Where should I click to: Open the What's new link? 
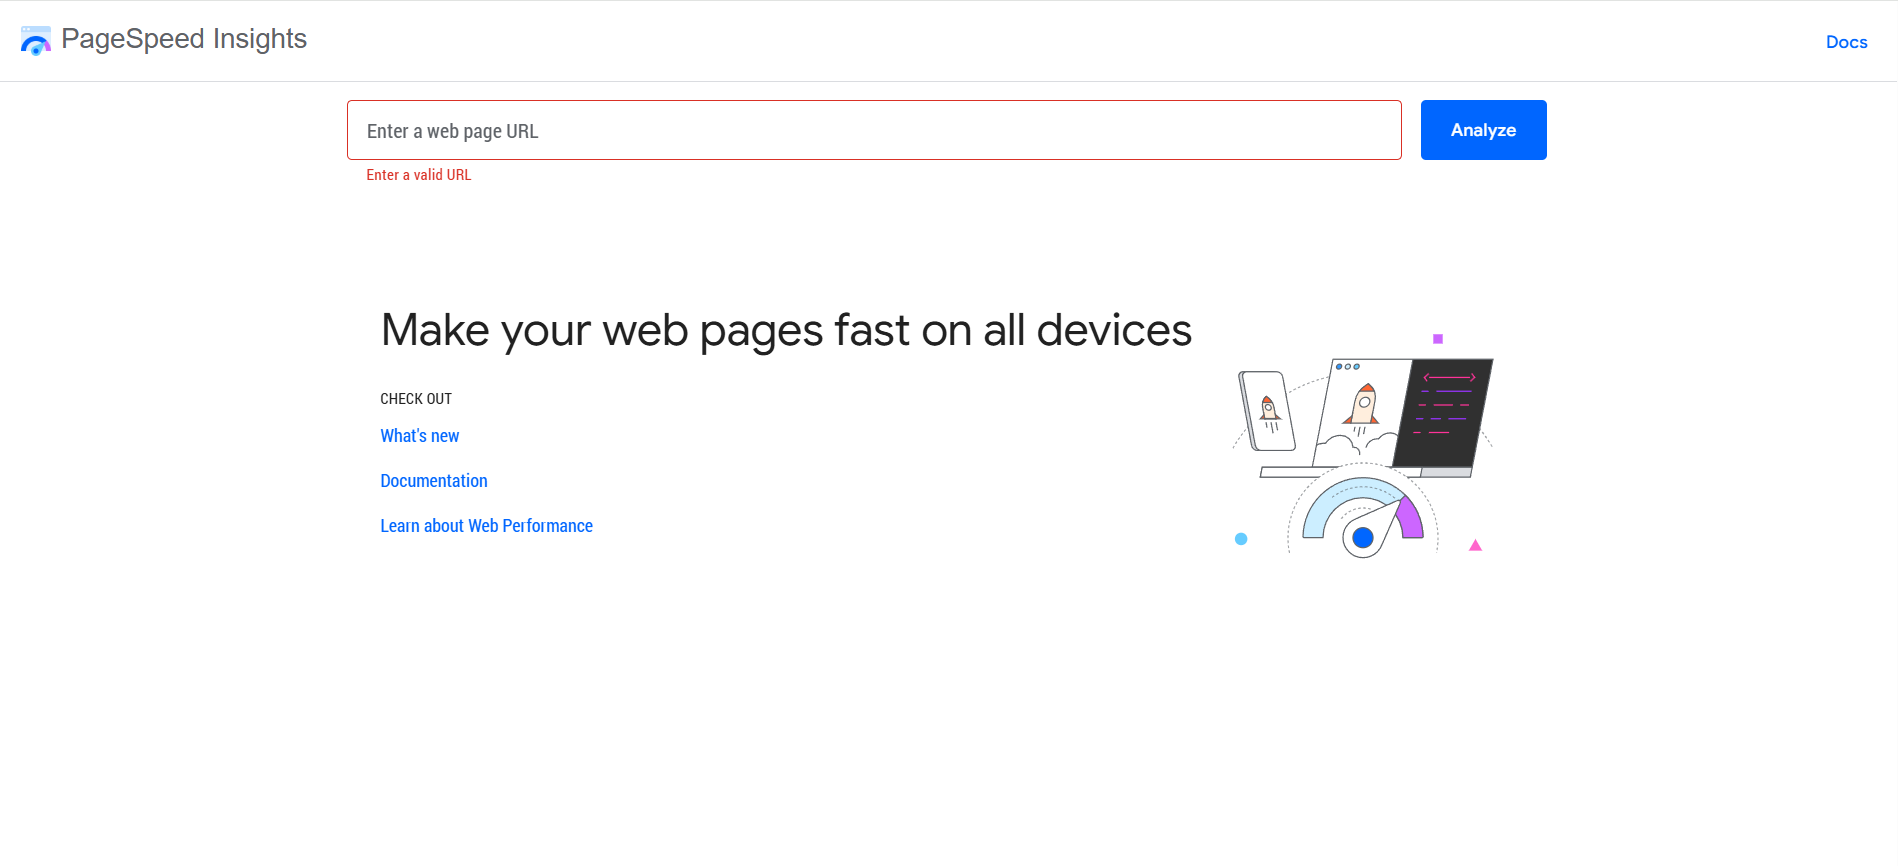coord(419,435)
